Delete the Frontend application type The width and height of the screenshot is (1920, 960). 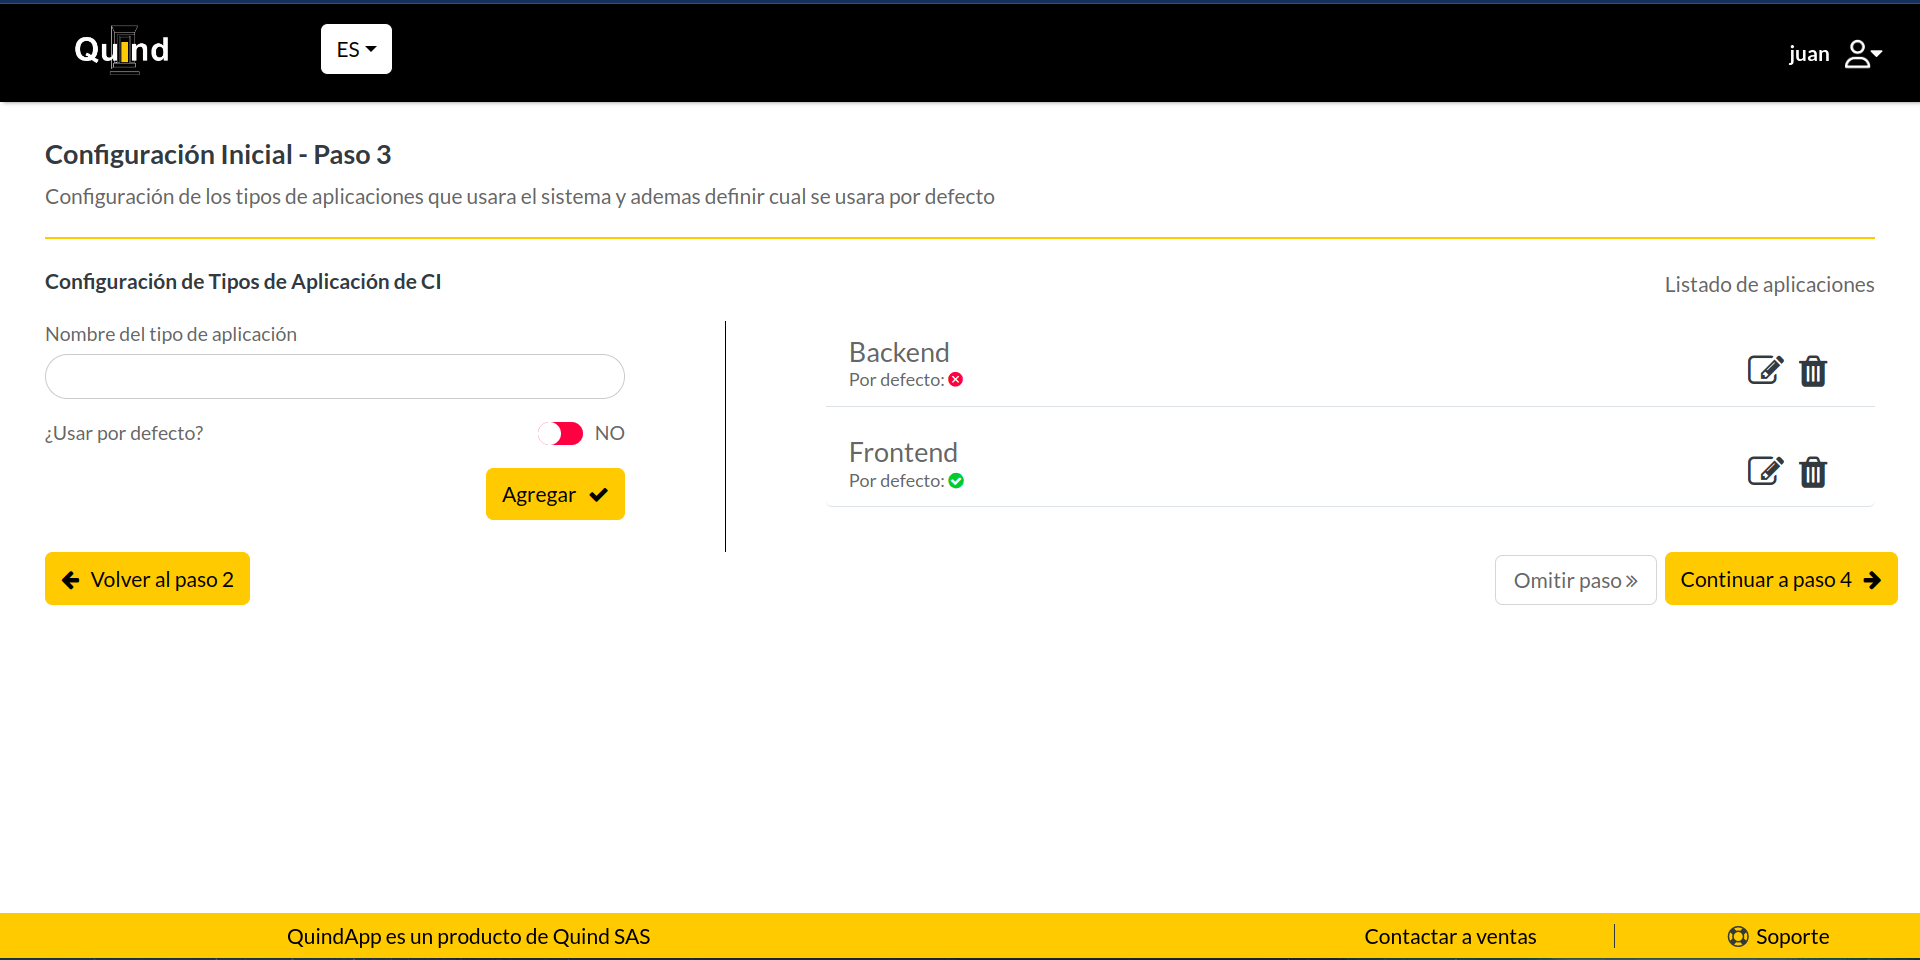[1813, 472]
